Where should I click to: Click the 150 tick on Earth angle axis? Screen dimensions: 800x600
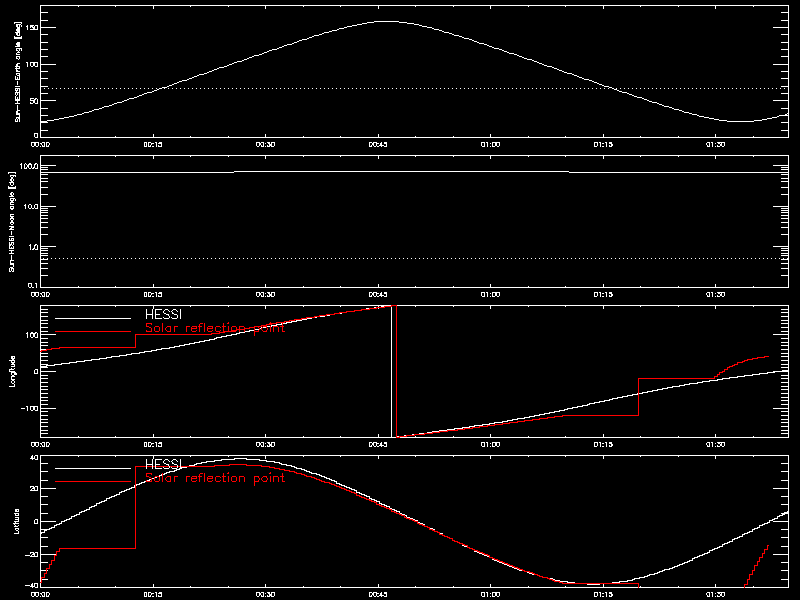32,28
